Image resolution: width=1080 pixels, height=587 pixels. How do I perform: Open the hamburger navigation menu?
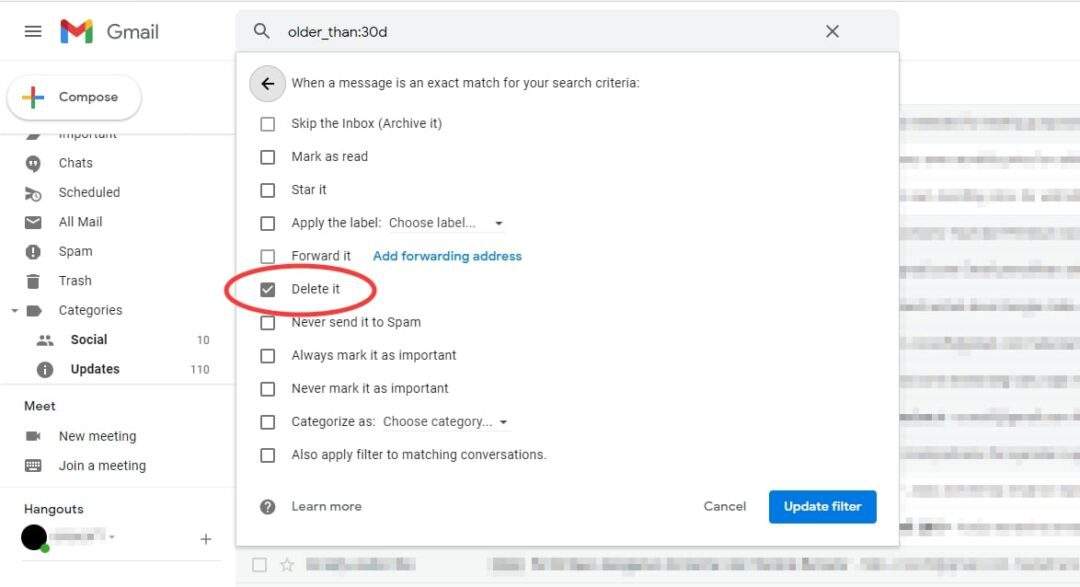32,30
